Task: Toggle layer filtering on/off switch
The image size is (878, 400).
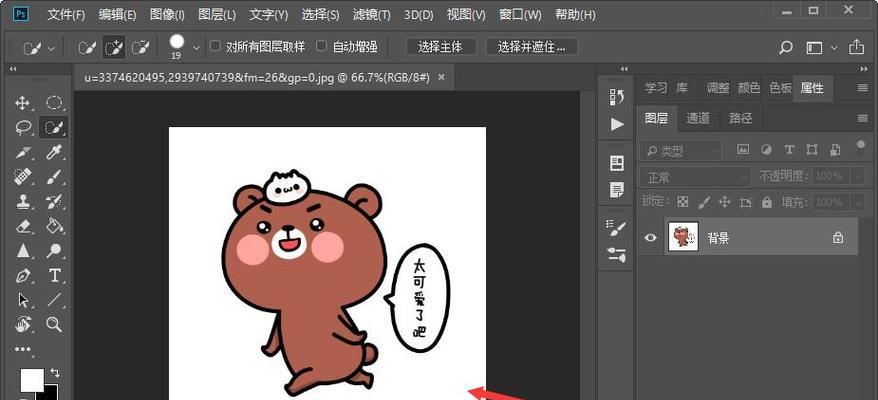Action: [x=860, y=147]
